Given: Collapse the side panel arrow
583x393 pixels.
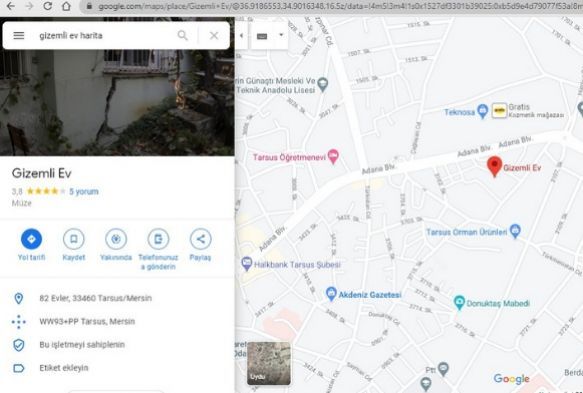Looking at the screenshot, I should pos(241,36).
